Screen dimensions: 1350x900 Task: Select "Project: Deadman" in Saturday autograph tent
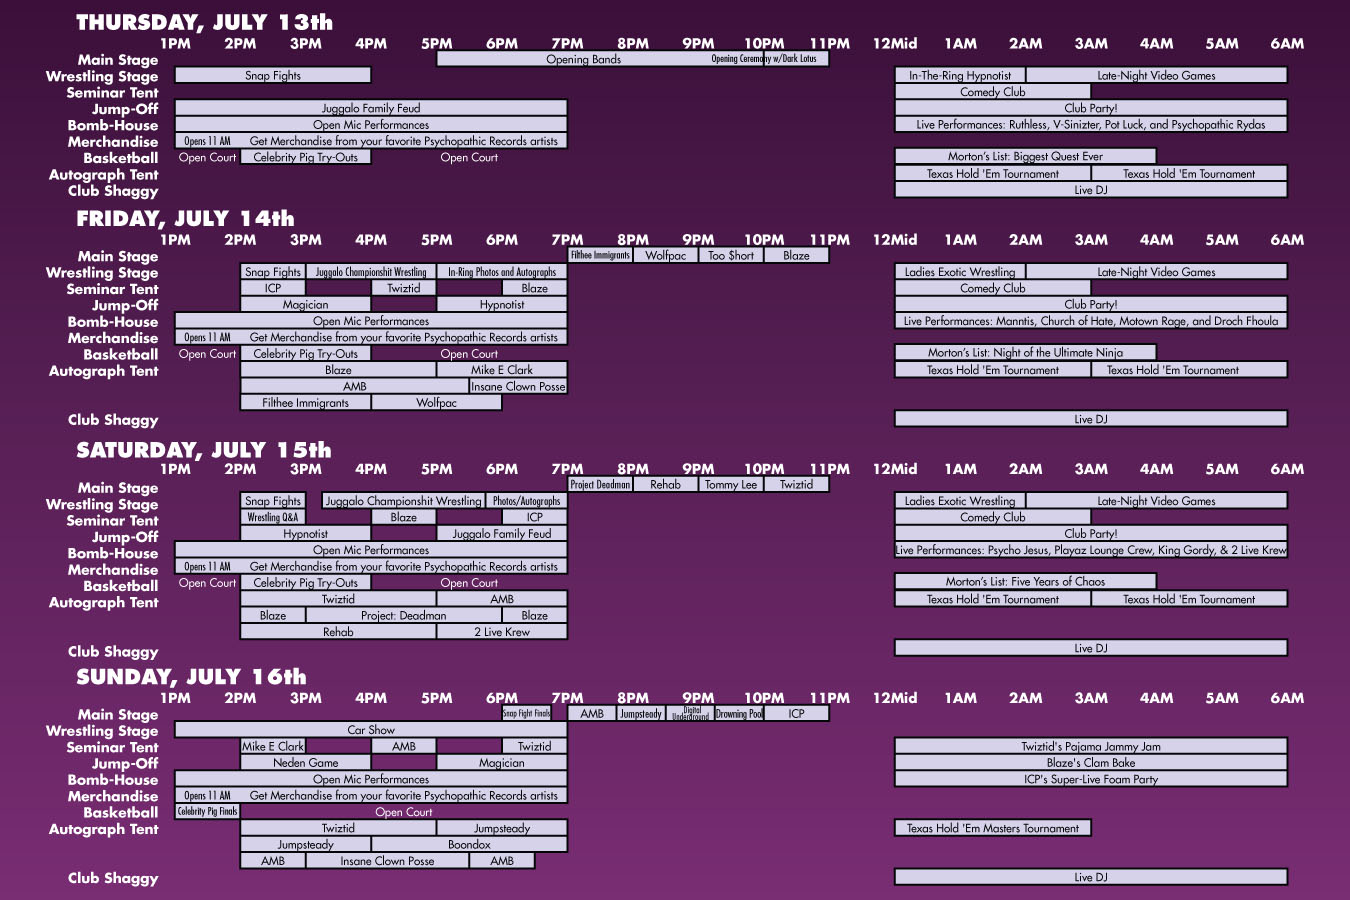coord(404,615)
